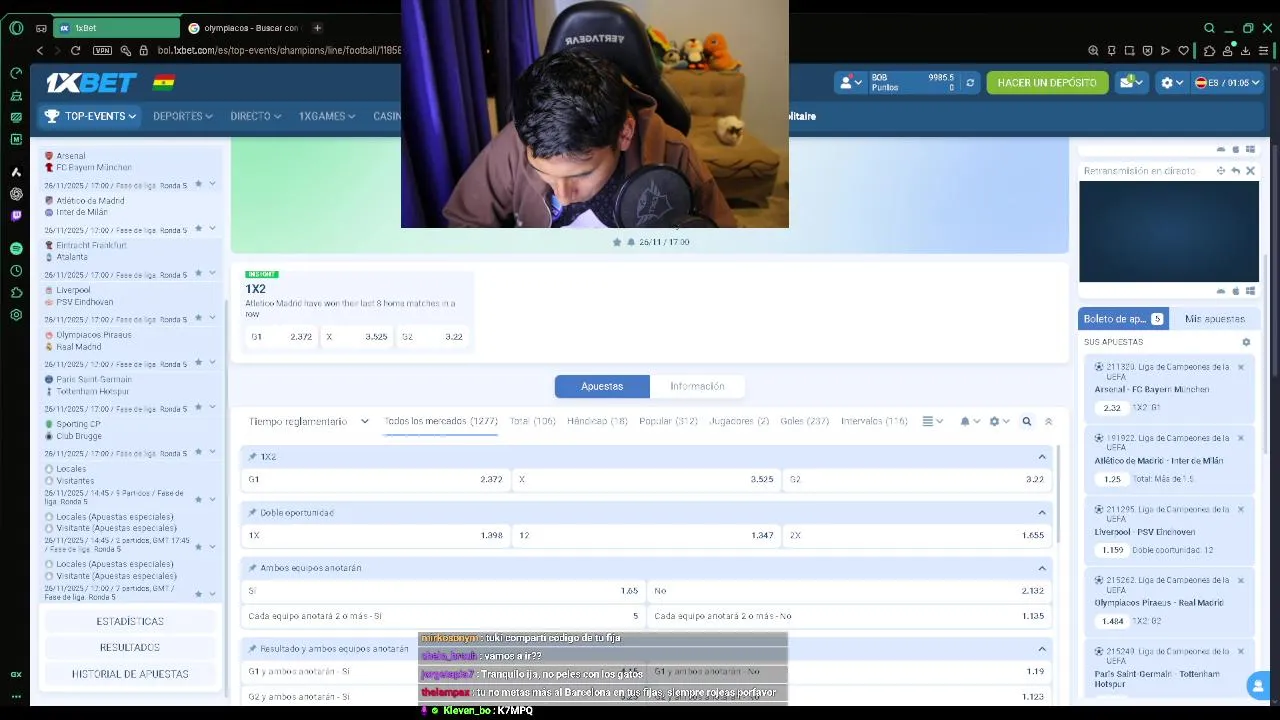1280x720 pixels.
Task: Open the DEPORTES menu
Action: [x=182, y=116]
